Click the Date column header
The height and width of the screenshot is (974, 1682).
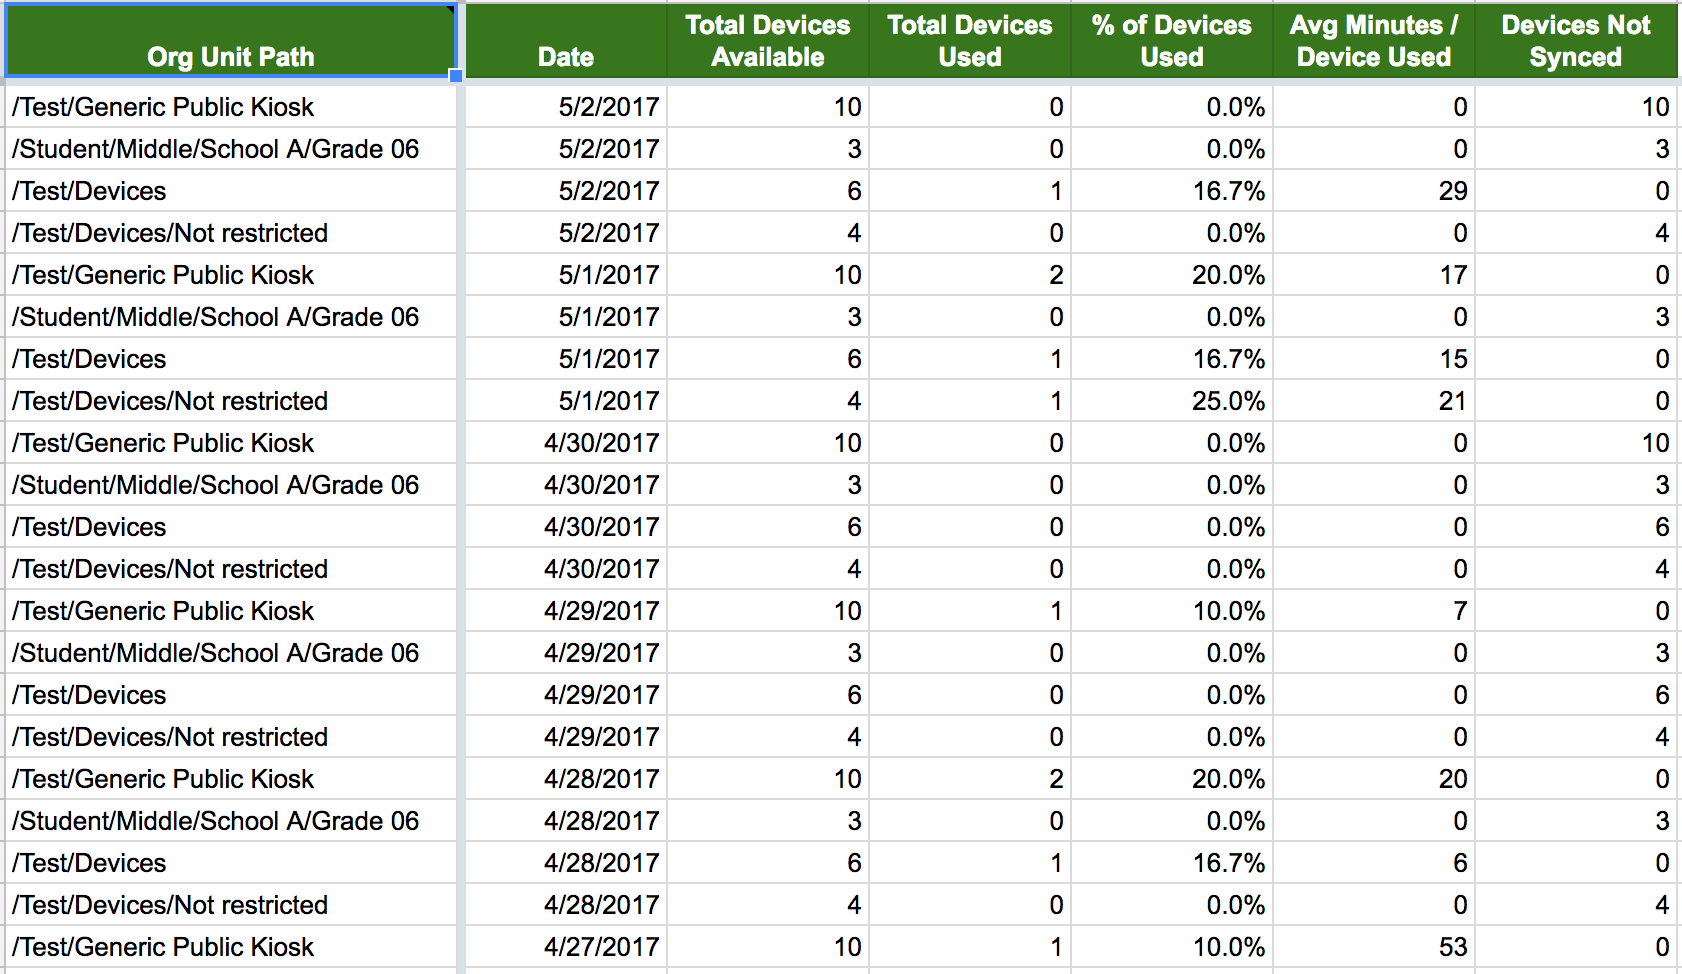pos(566,42)
